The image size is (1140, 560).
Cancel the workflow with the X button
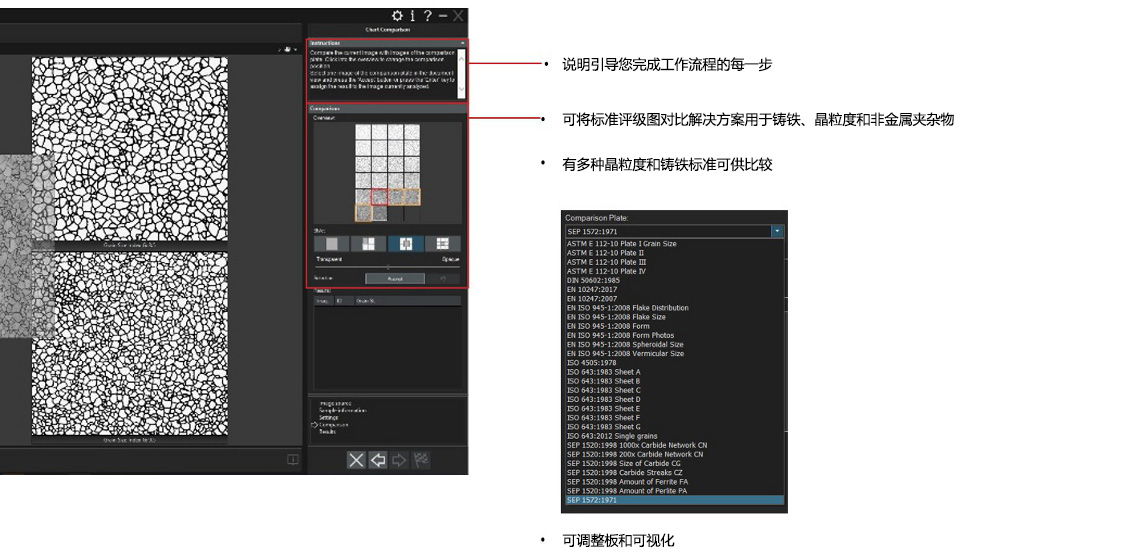pyautogui.click(x=356, y=460)
